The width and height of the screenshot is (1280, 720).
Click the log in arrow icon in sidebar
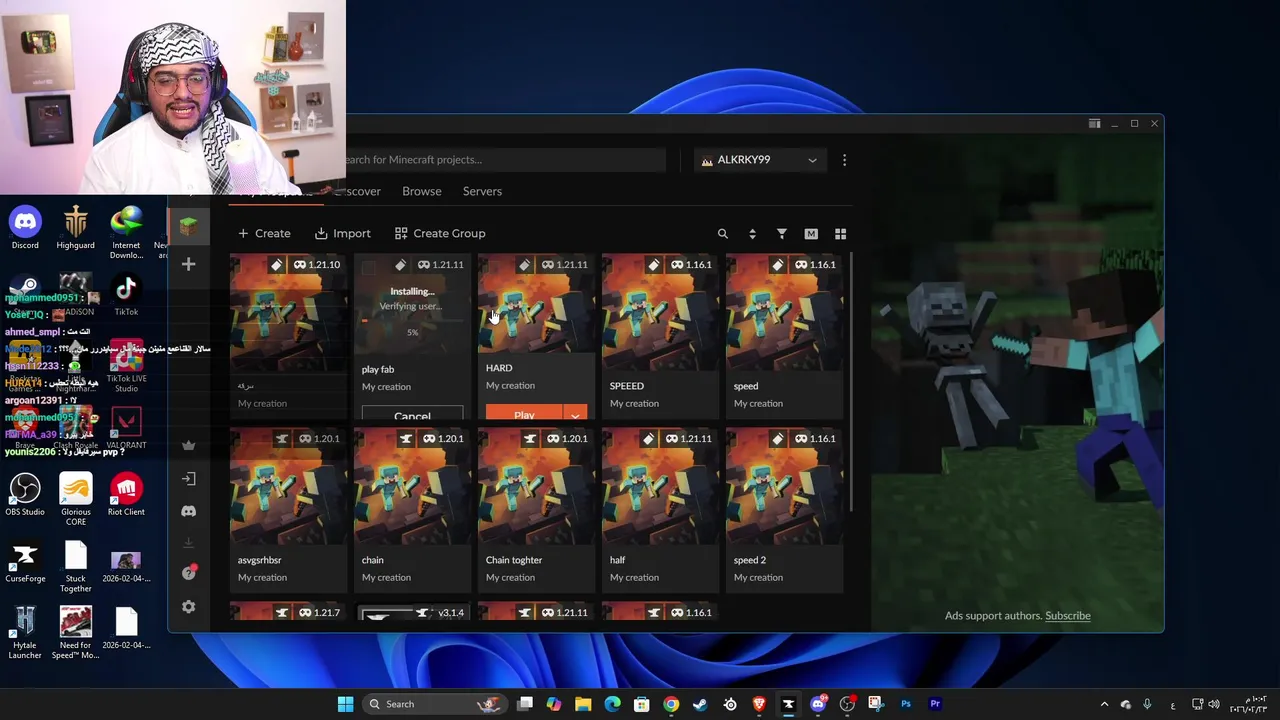pos(188,479)
